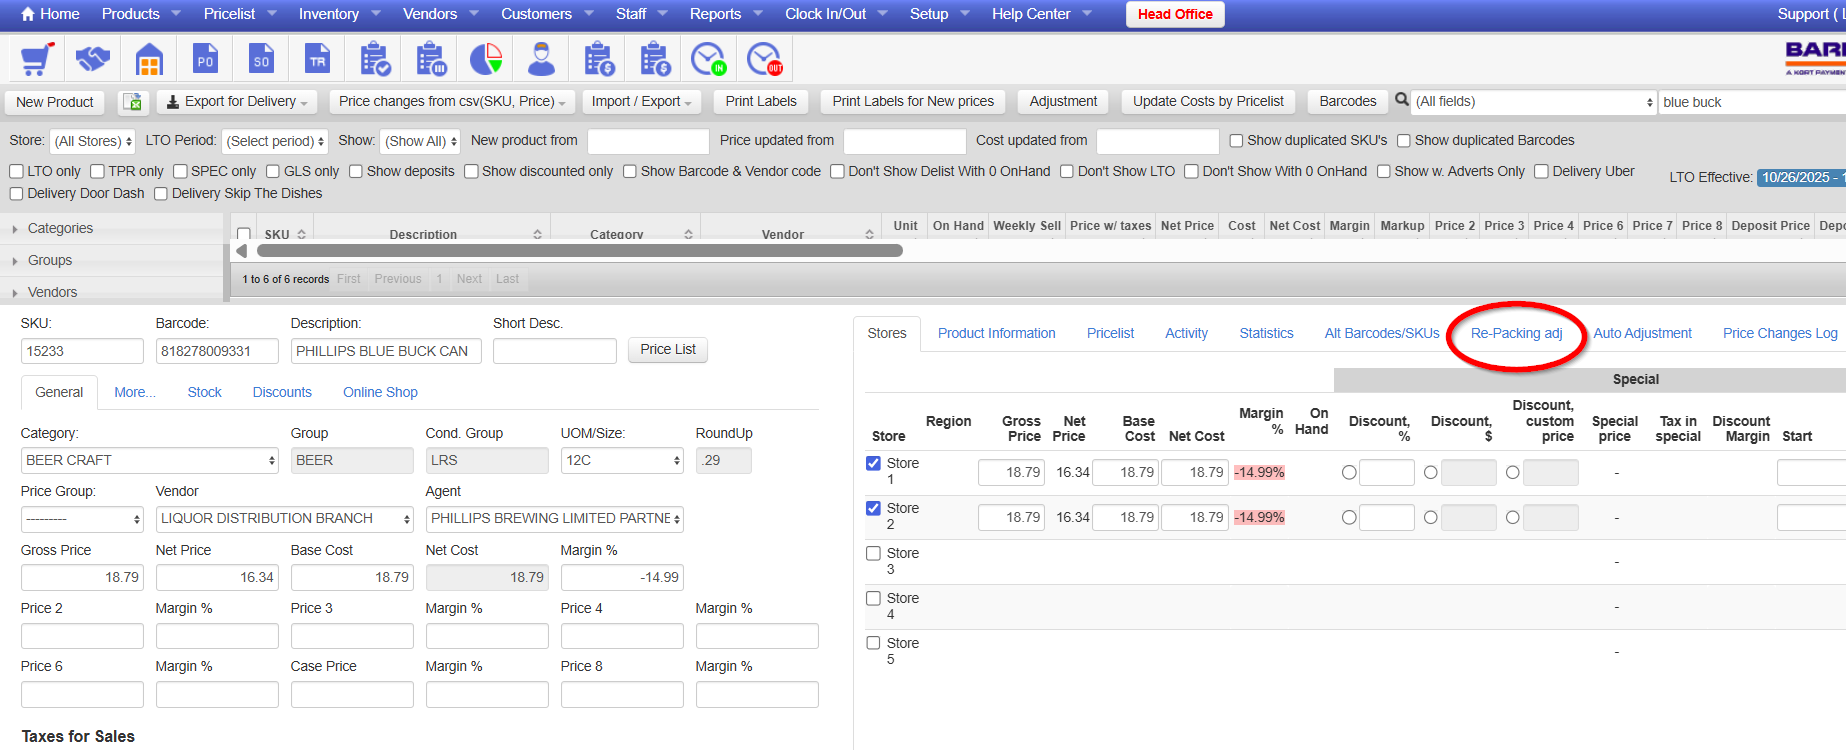
Task: Sort by the Vendor column arrows
Action: point(870,234)
